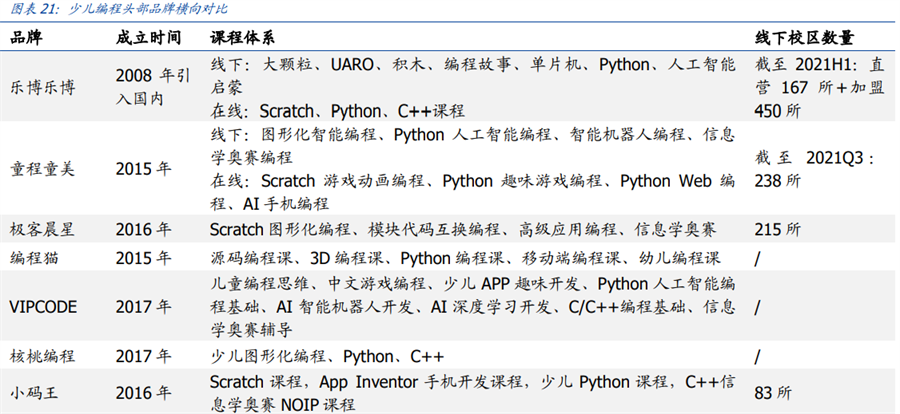The height and width of the screenshot is (414, 900).
Task: Click 2016 年 in the 小码王 row
Action: [x=143, y=393]
